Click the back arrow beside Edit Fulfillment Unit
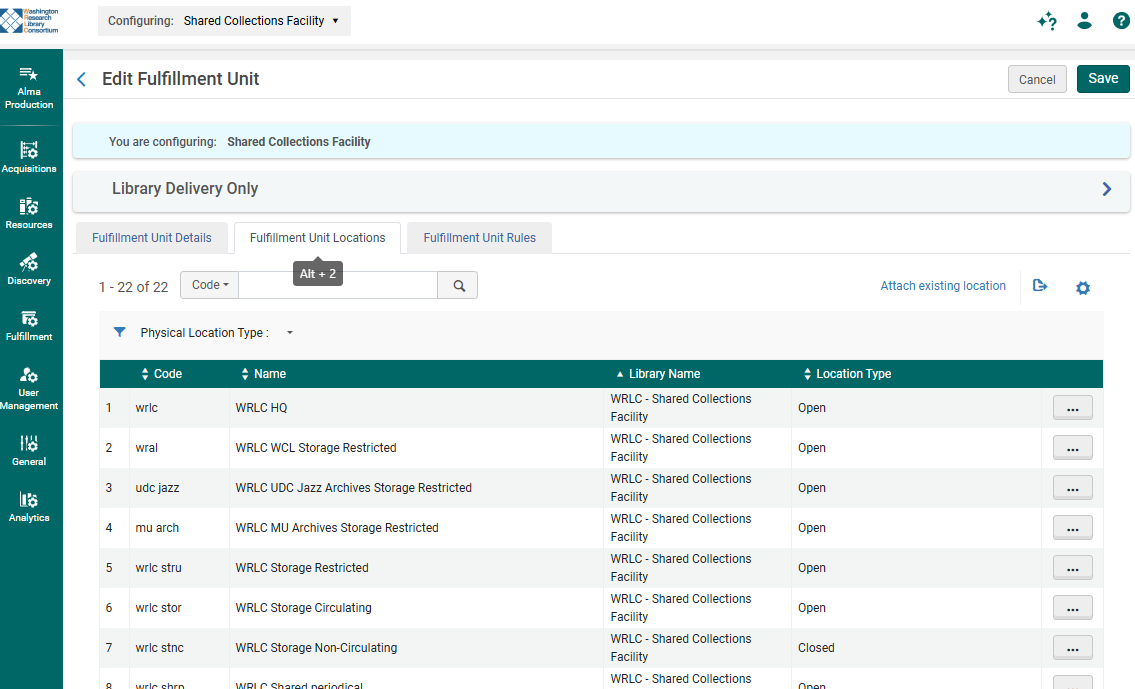The image size is (1135, 689). [x=82, y=79]
